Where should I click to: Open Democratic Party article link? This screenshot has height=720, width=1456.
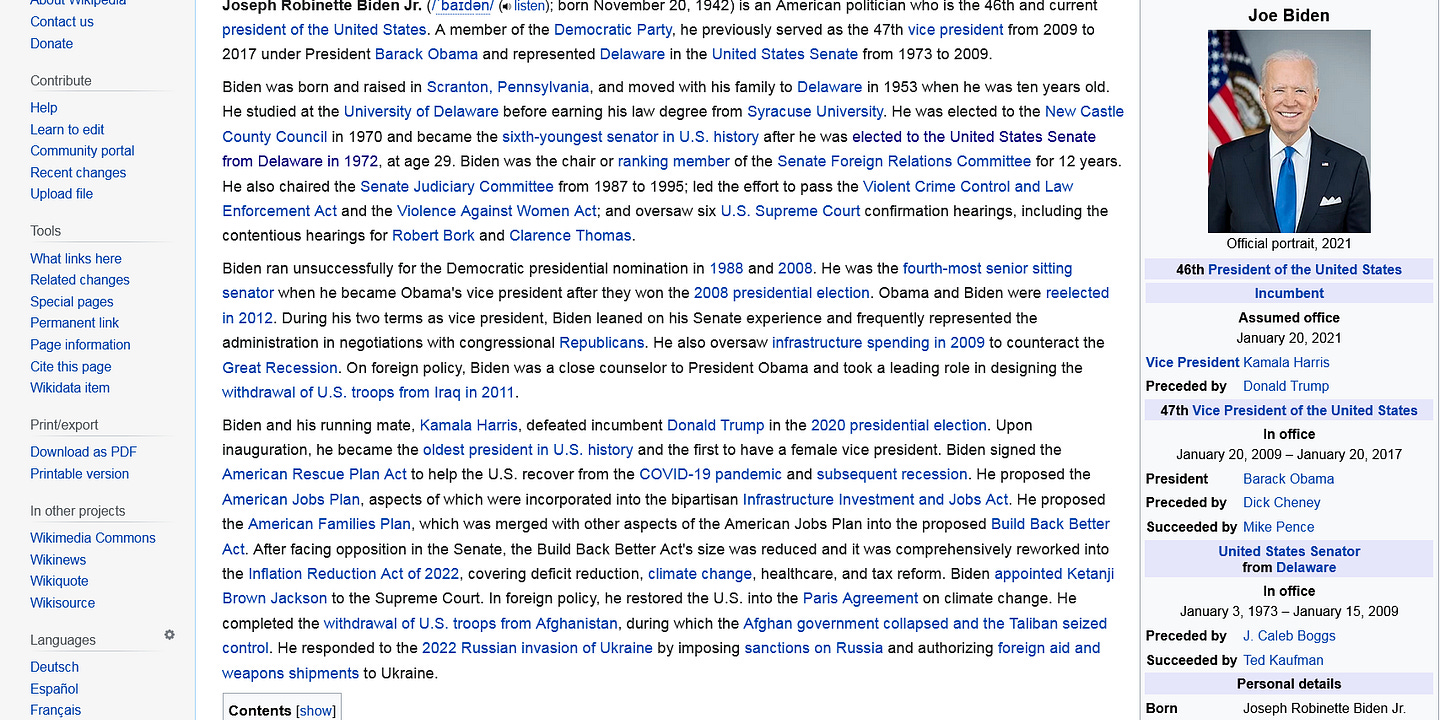tap(614, 29)
